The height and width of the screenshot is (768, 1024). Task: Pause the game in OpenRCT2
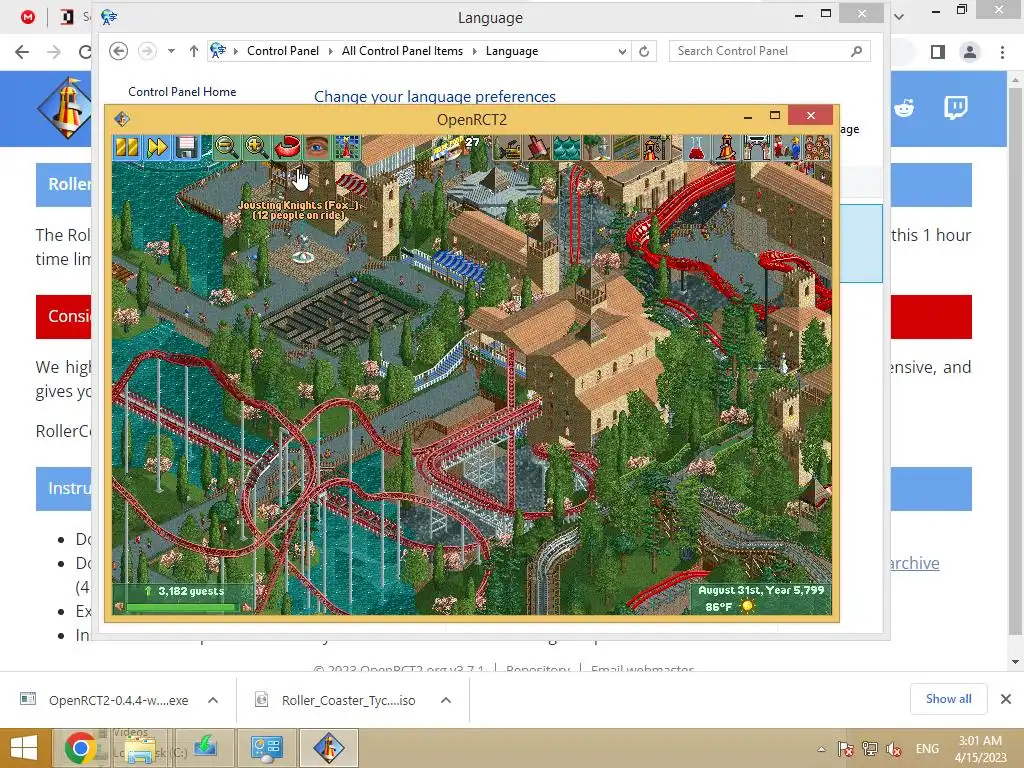click(127, 148)
